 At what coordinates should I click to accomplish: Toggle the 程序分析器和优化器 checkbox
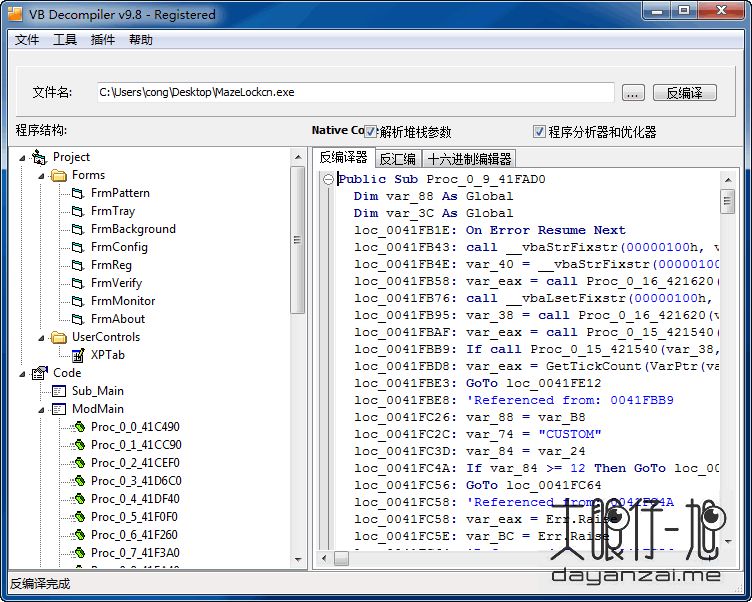coord(539,131)
